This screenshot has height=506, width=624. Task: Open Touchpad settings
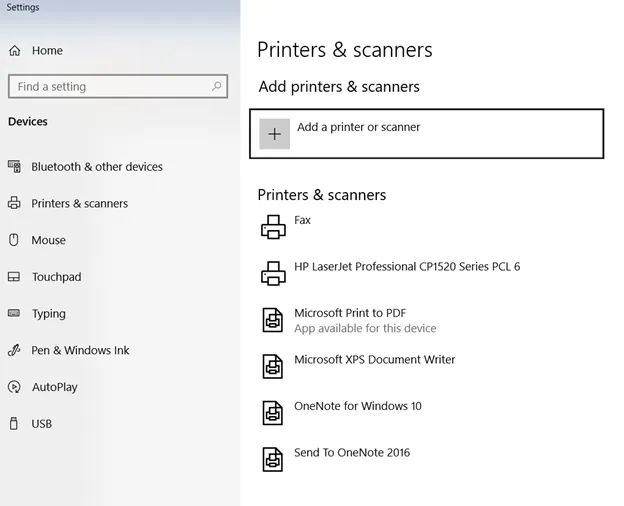[x=57, y=277]
